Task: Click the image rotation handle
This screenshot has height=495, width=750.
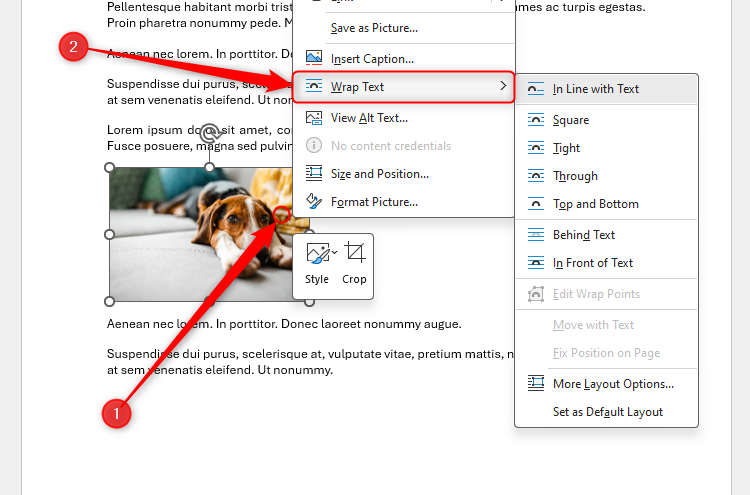Action: [x=209, y=133]
